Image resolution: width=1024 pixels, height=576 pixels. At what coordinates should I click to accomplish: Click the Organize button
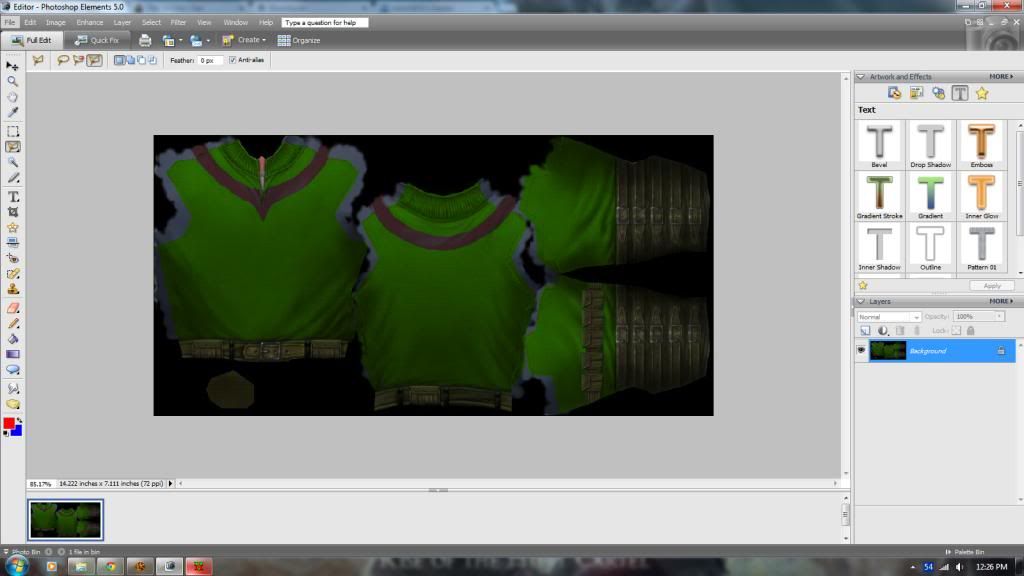[299, 40]
